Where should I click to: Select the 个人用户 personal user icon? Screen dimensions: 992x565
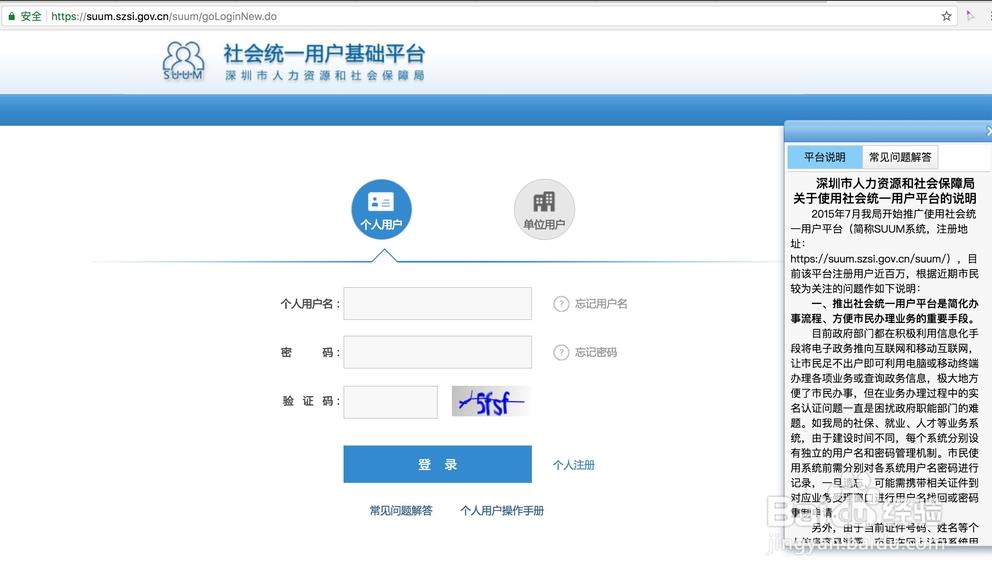(x=381, y=209)
